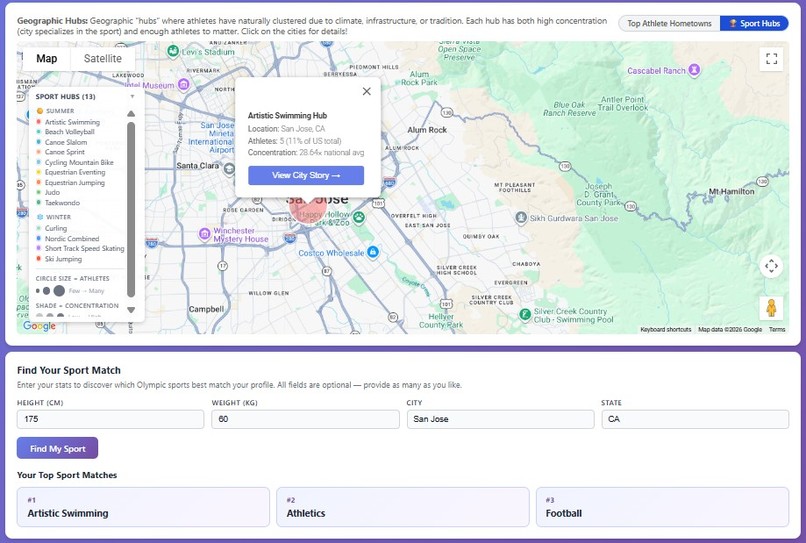Close the Artistic Swimming Hub popup
Screen dimensions: 806x543
tap(367, 92)
